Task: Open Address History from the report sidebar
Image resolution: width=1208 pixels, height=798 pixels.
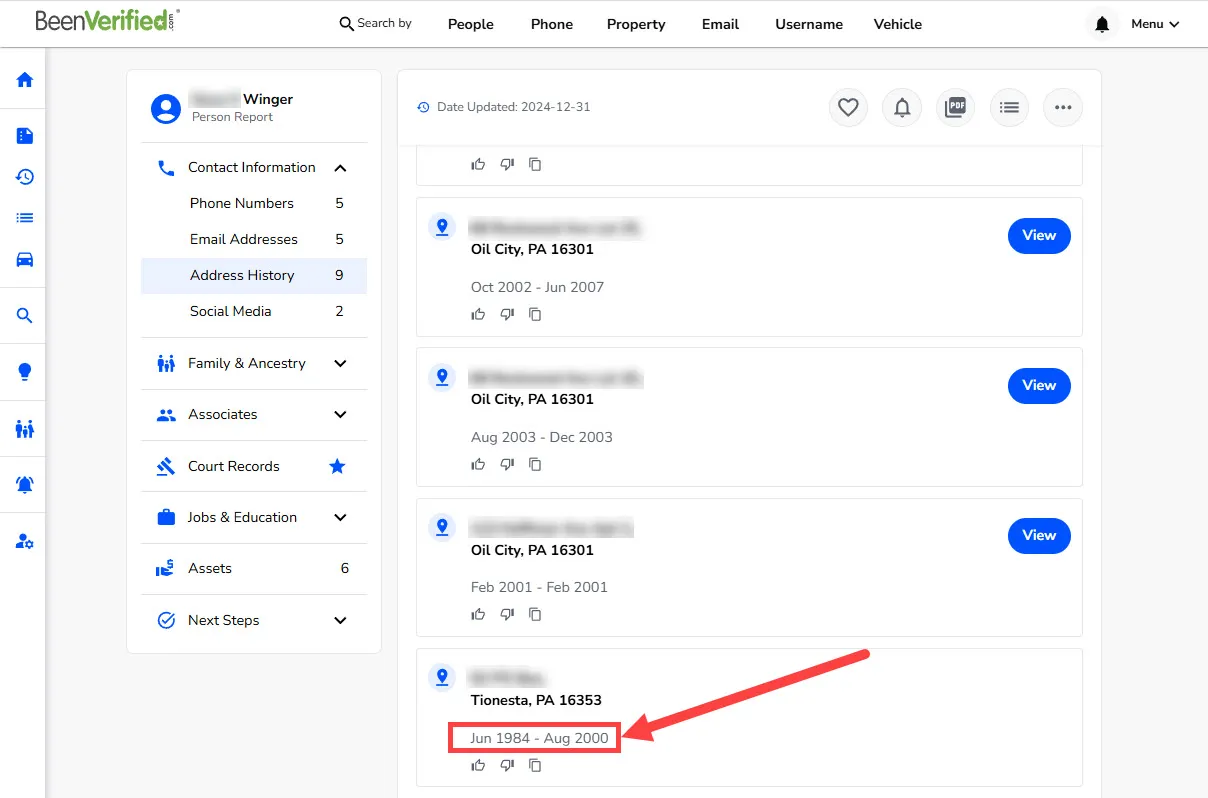Action: pos(242,275)
